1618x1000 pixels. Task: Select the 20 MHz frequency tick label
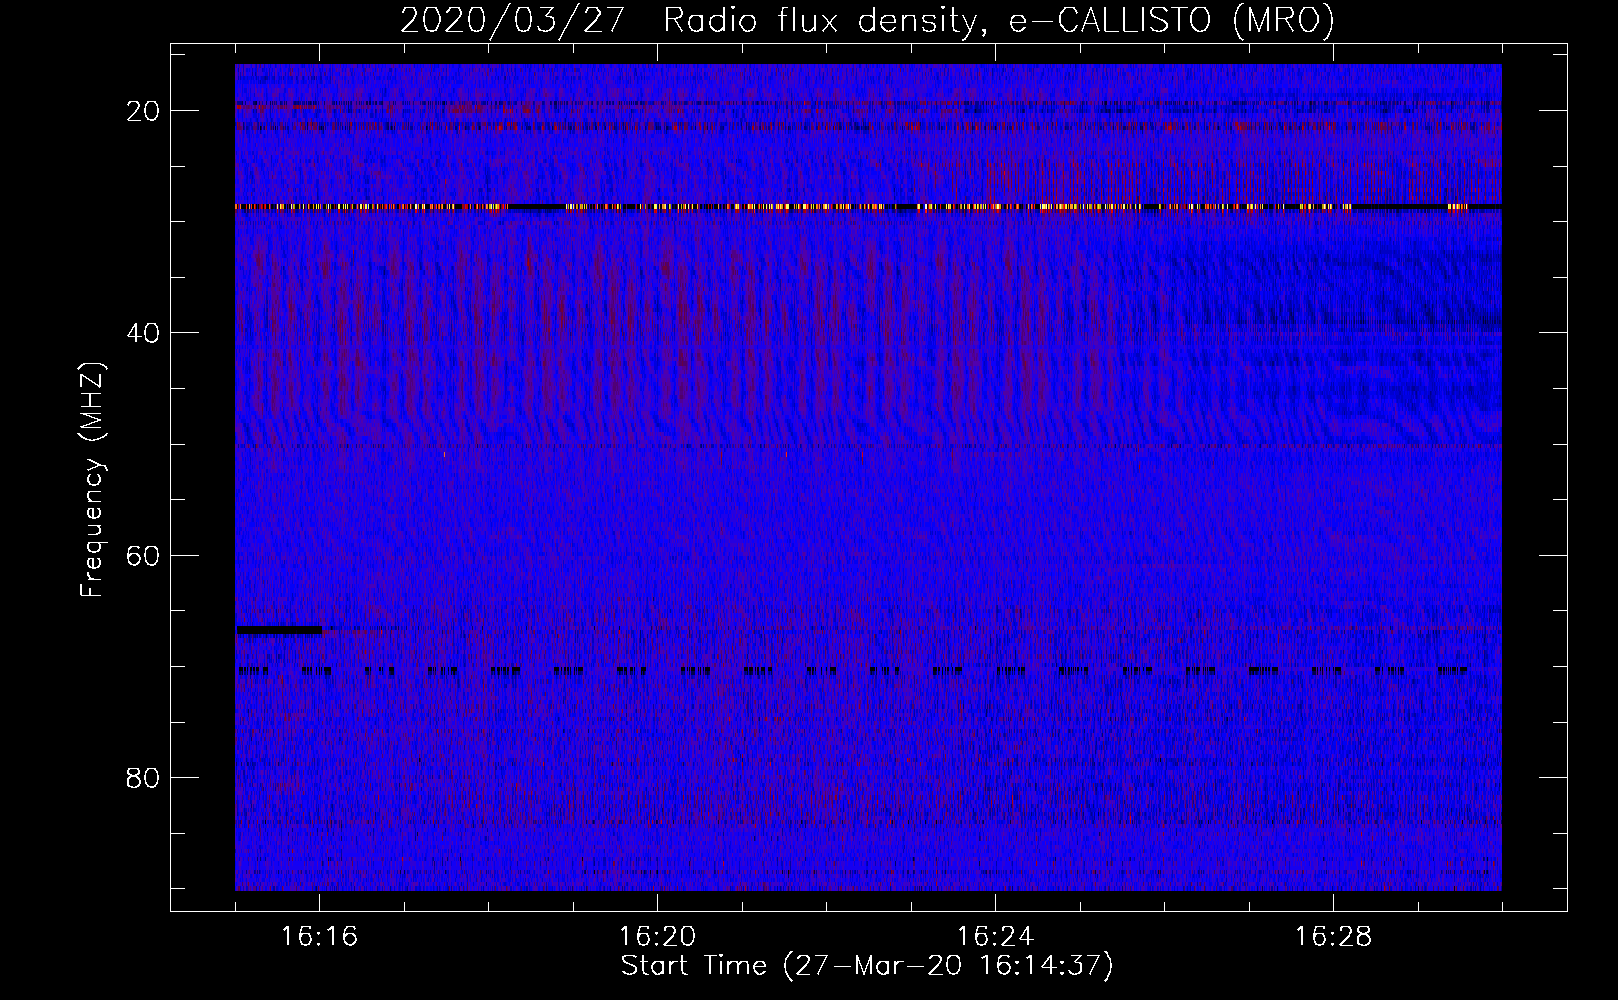point(143,111)
